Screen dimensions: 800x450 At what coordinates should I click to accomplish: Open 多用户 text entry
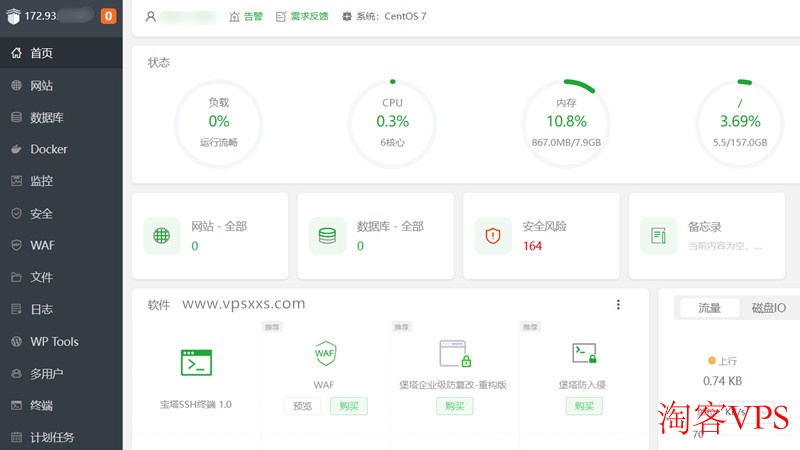pyautogui.click(x=46, y=373)
